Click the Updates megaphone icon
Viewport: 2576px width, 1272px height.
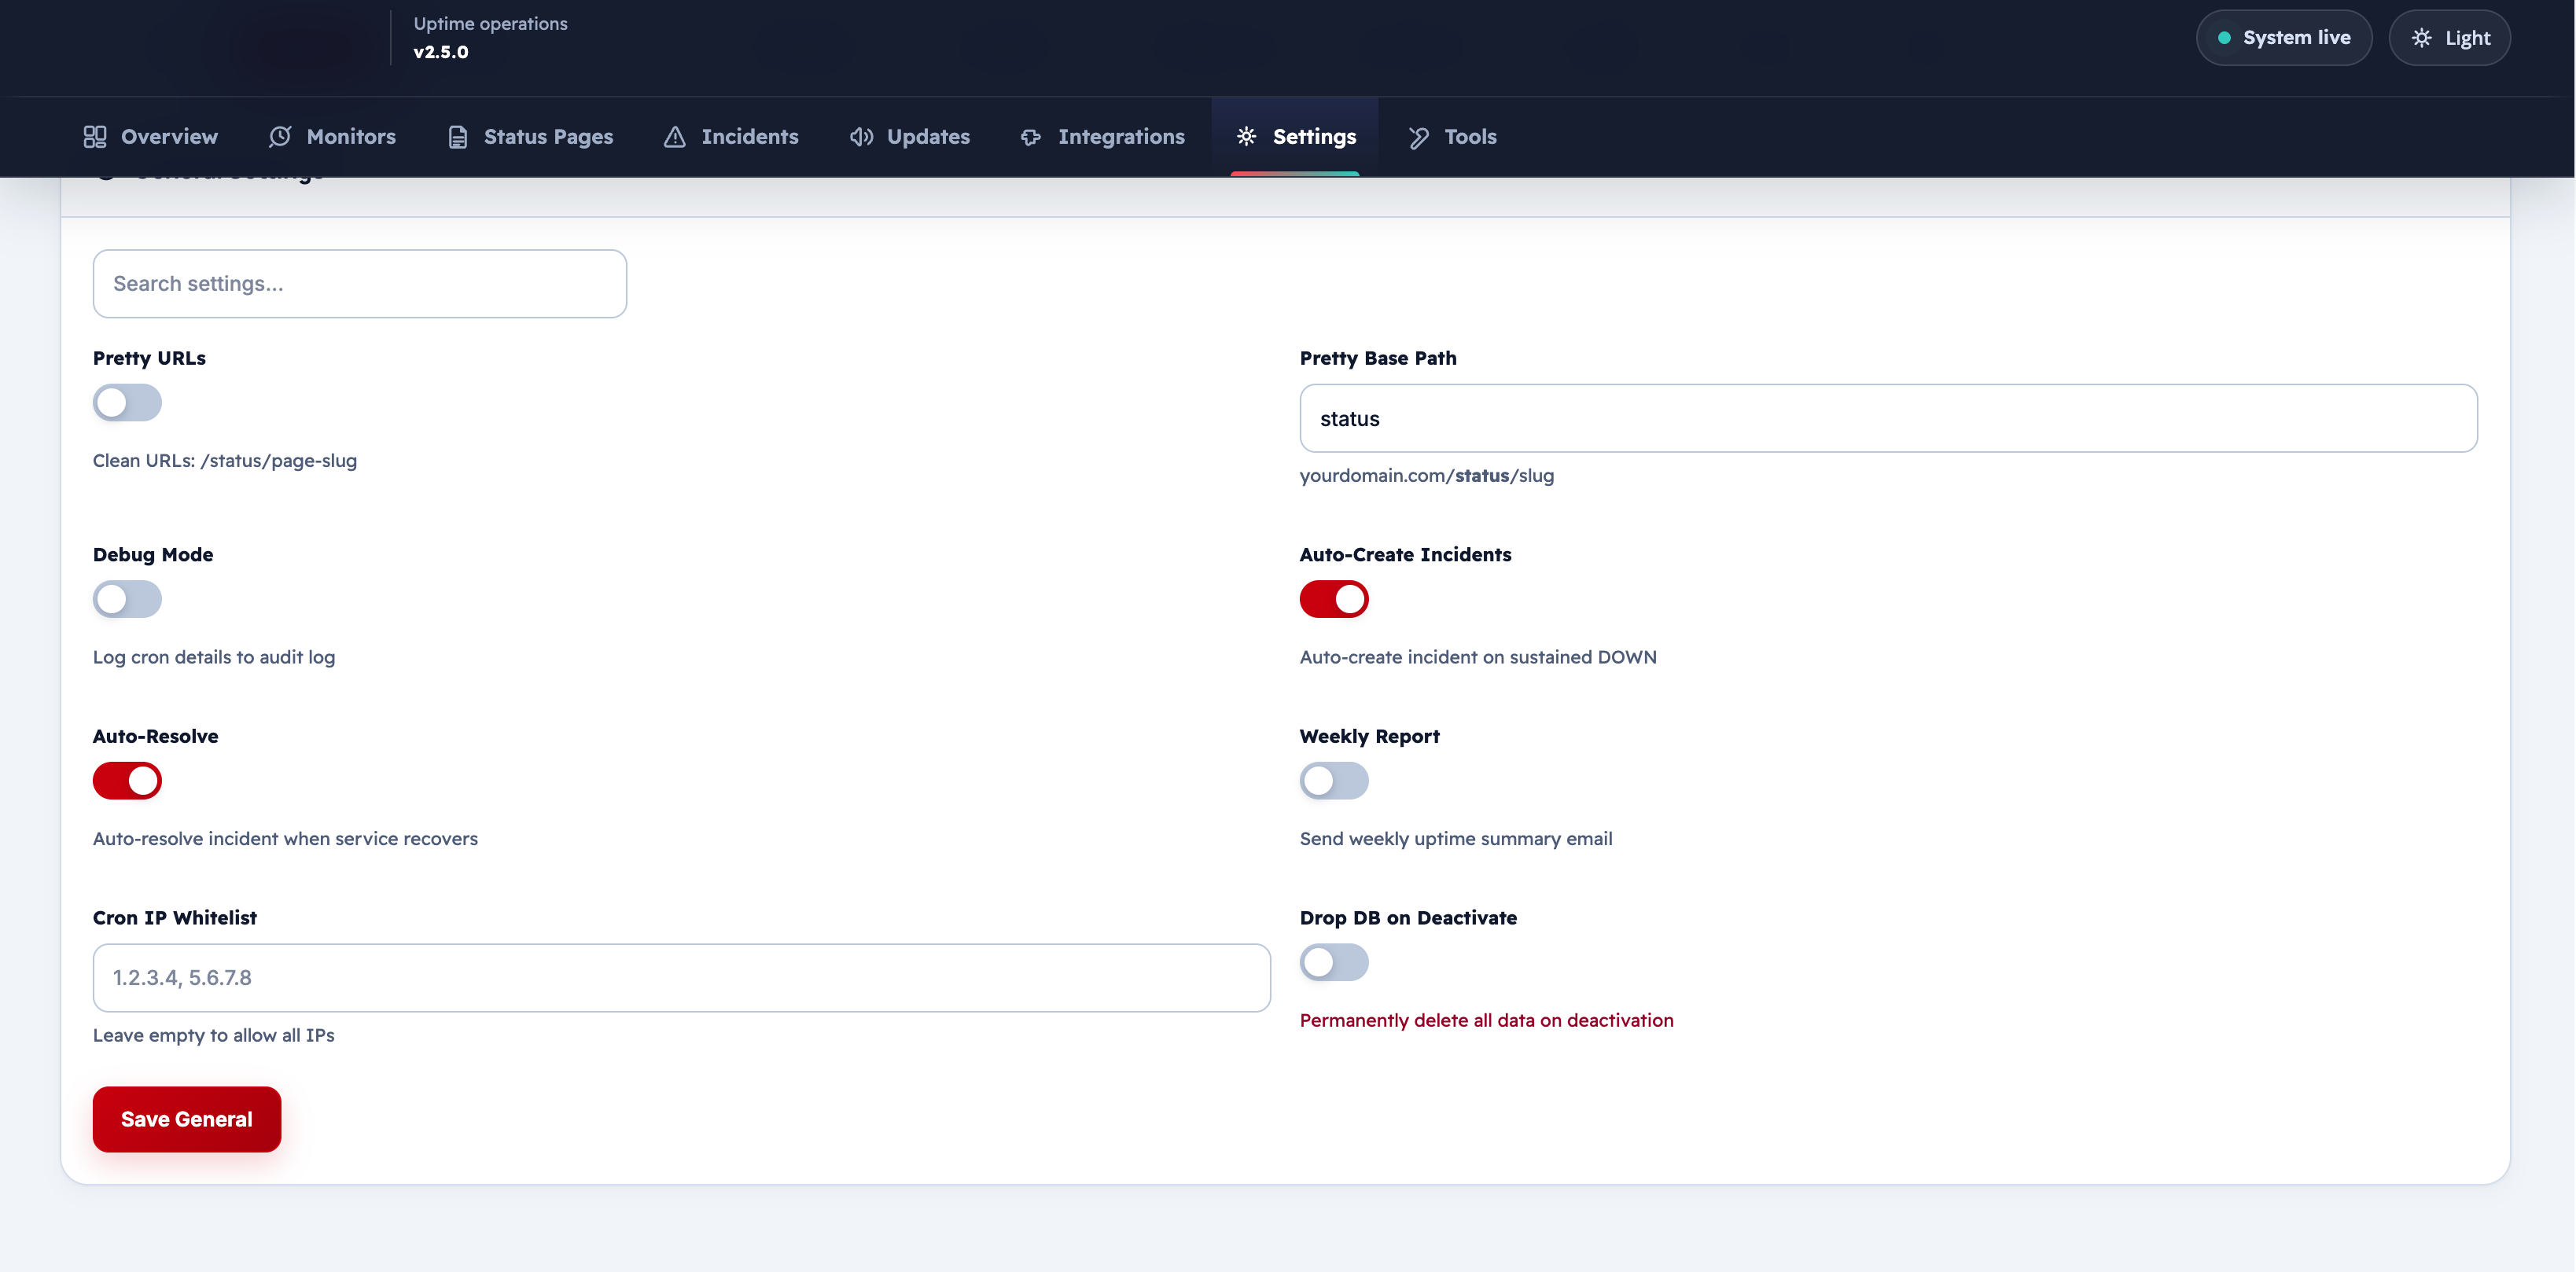click(x=861, y=137)
